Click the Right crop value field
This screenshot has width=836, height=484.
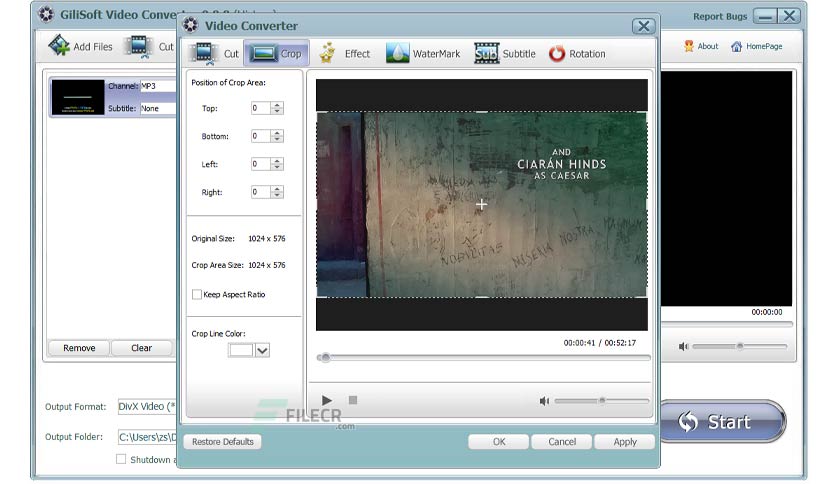click(261, 192)
